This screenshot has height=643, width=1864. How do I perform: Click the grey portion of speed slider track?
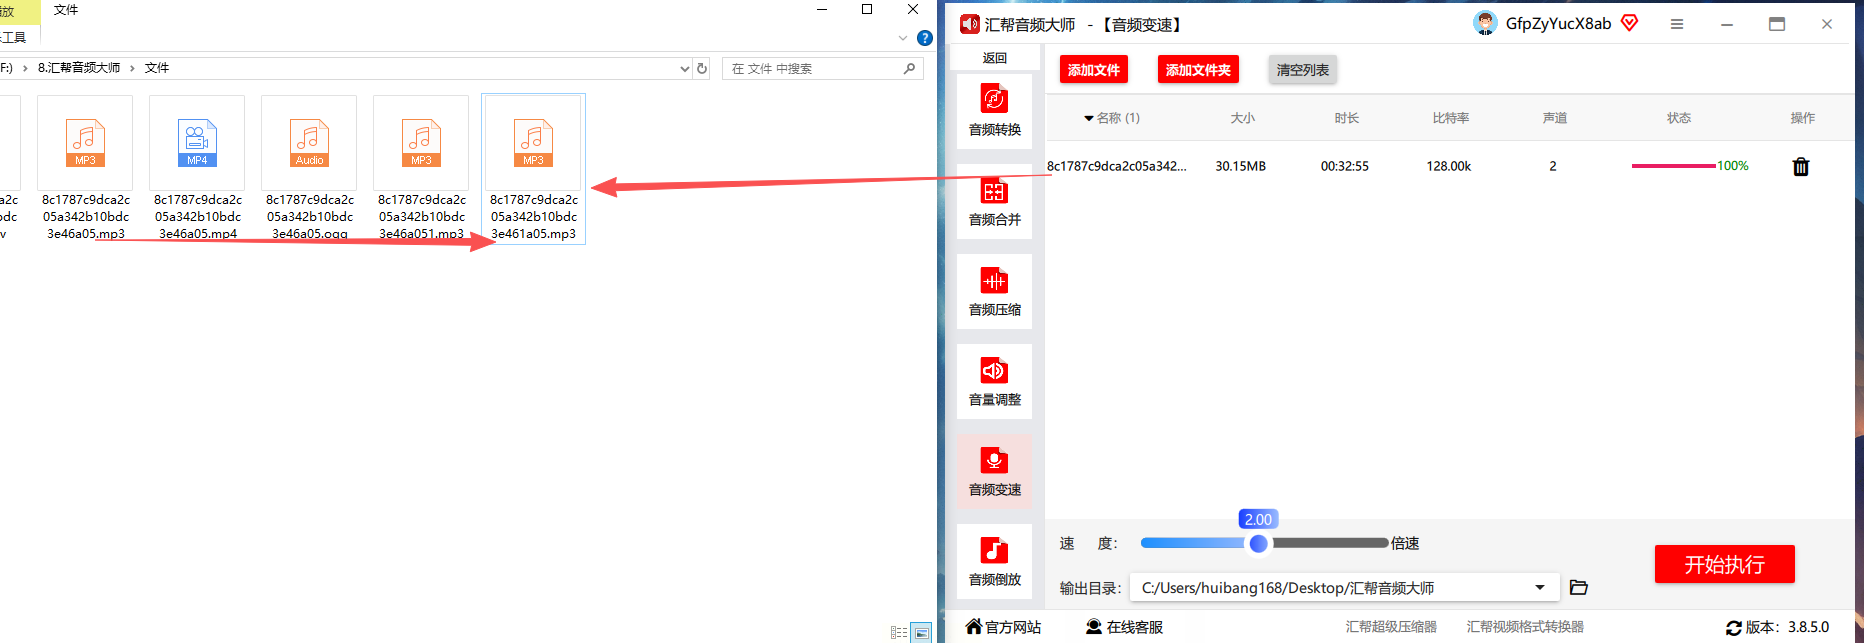point(1329,543)
